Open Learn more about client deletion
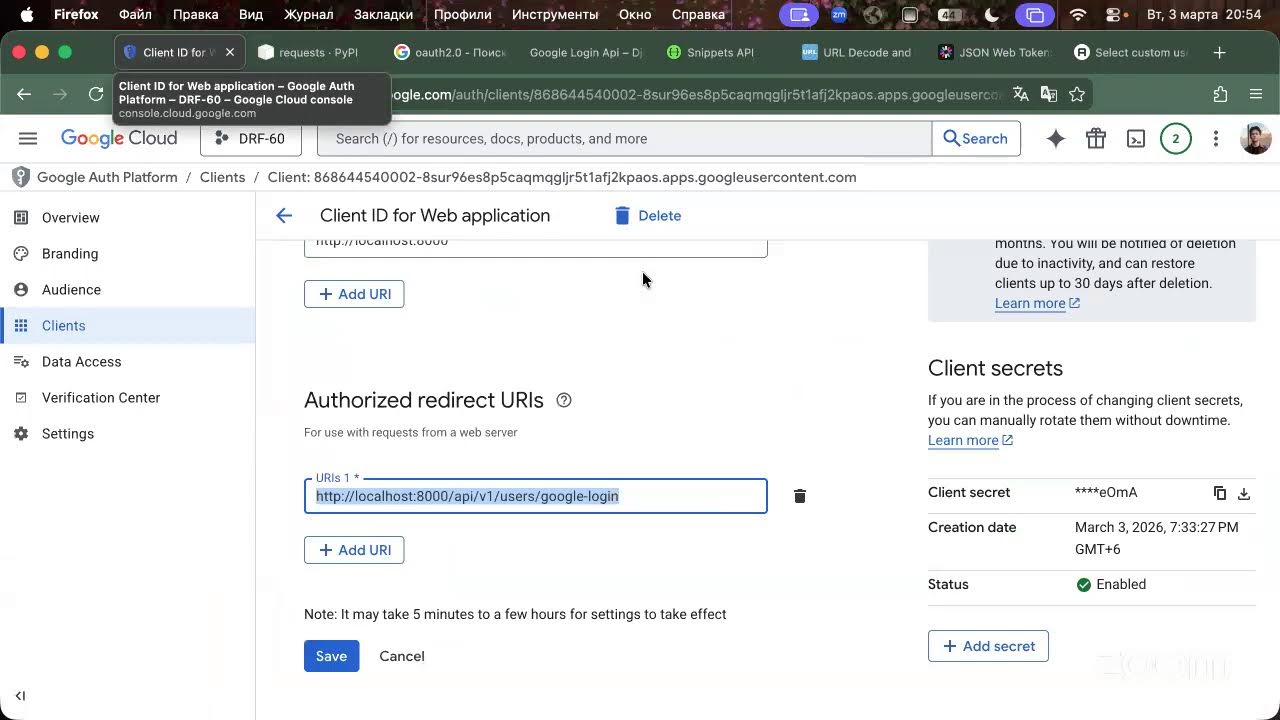This screenshot has width=1280, height=720. [x=1037, y=304]
